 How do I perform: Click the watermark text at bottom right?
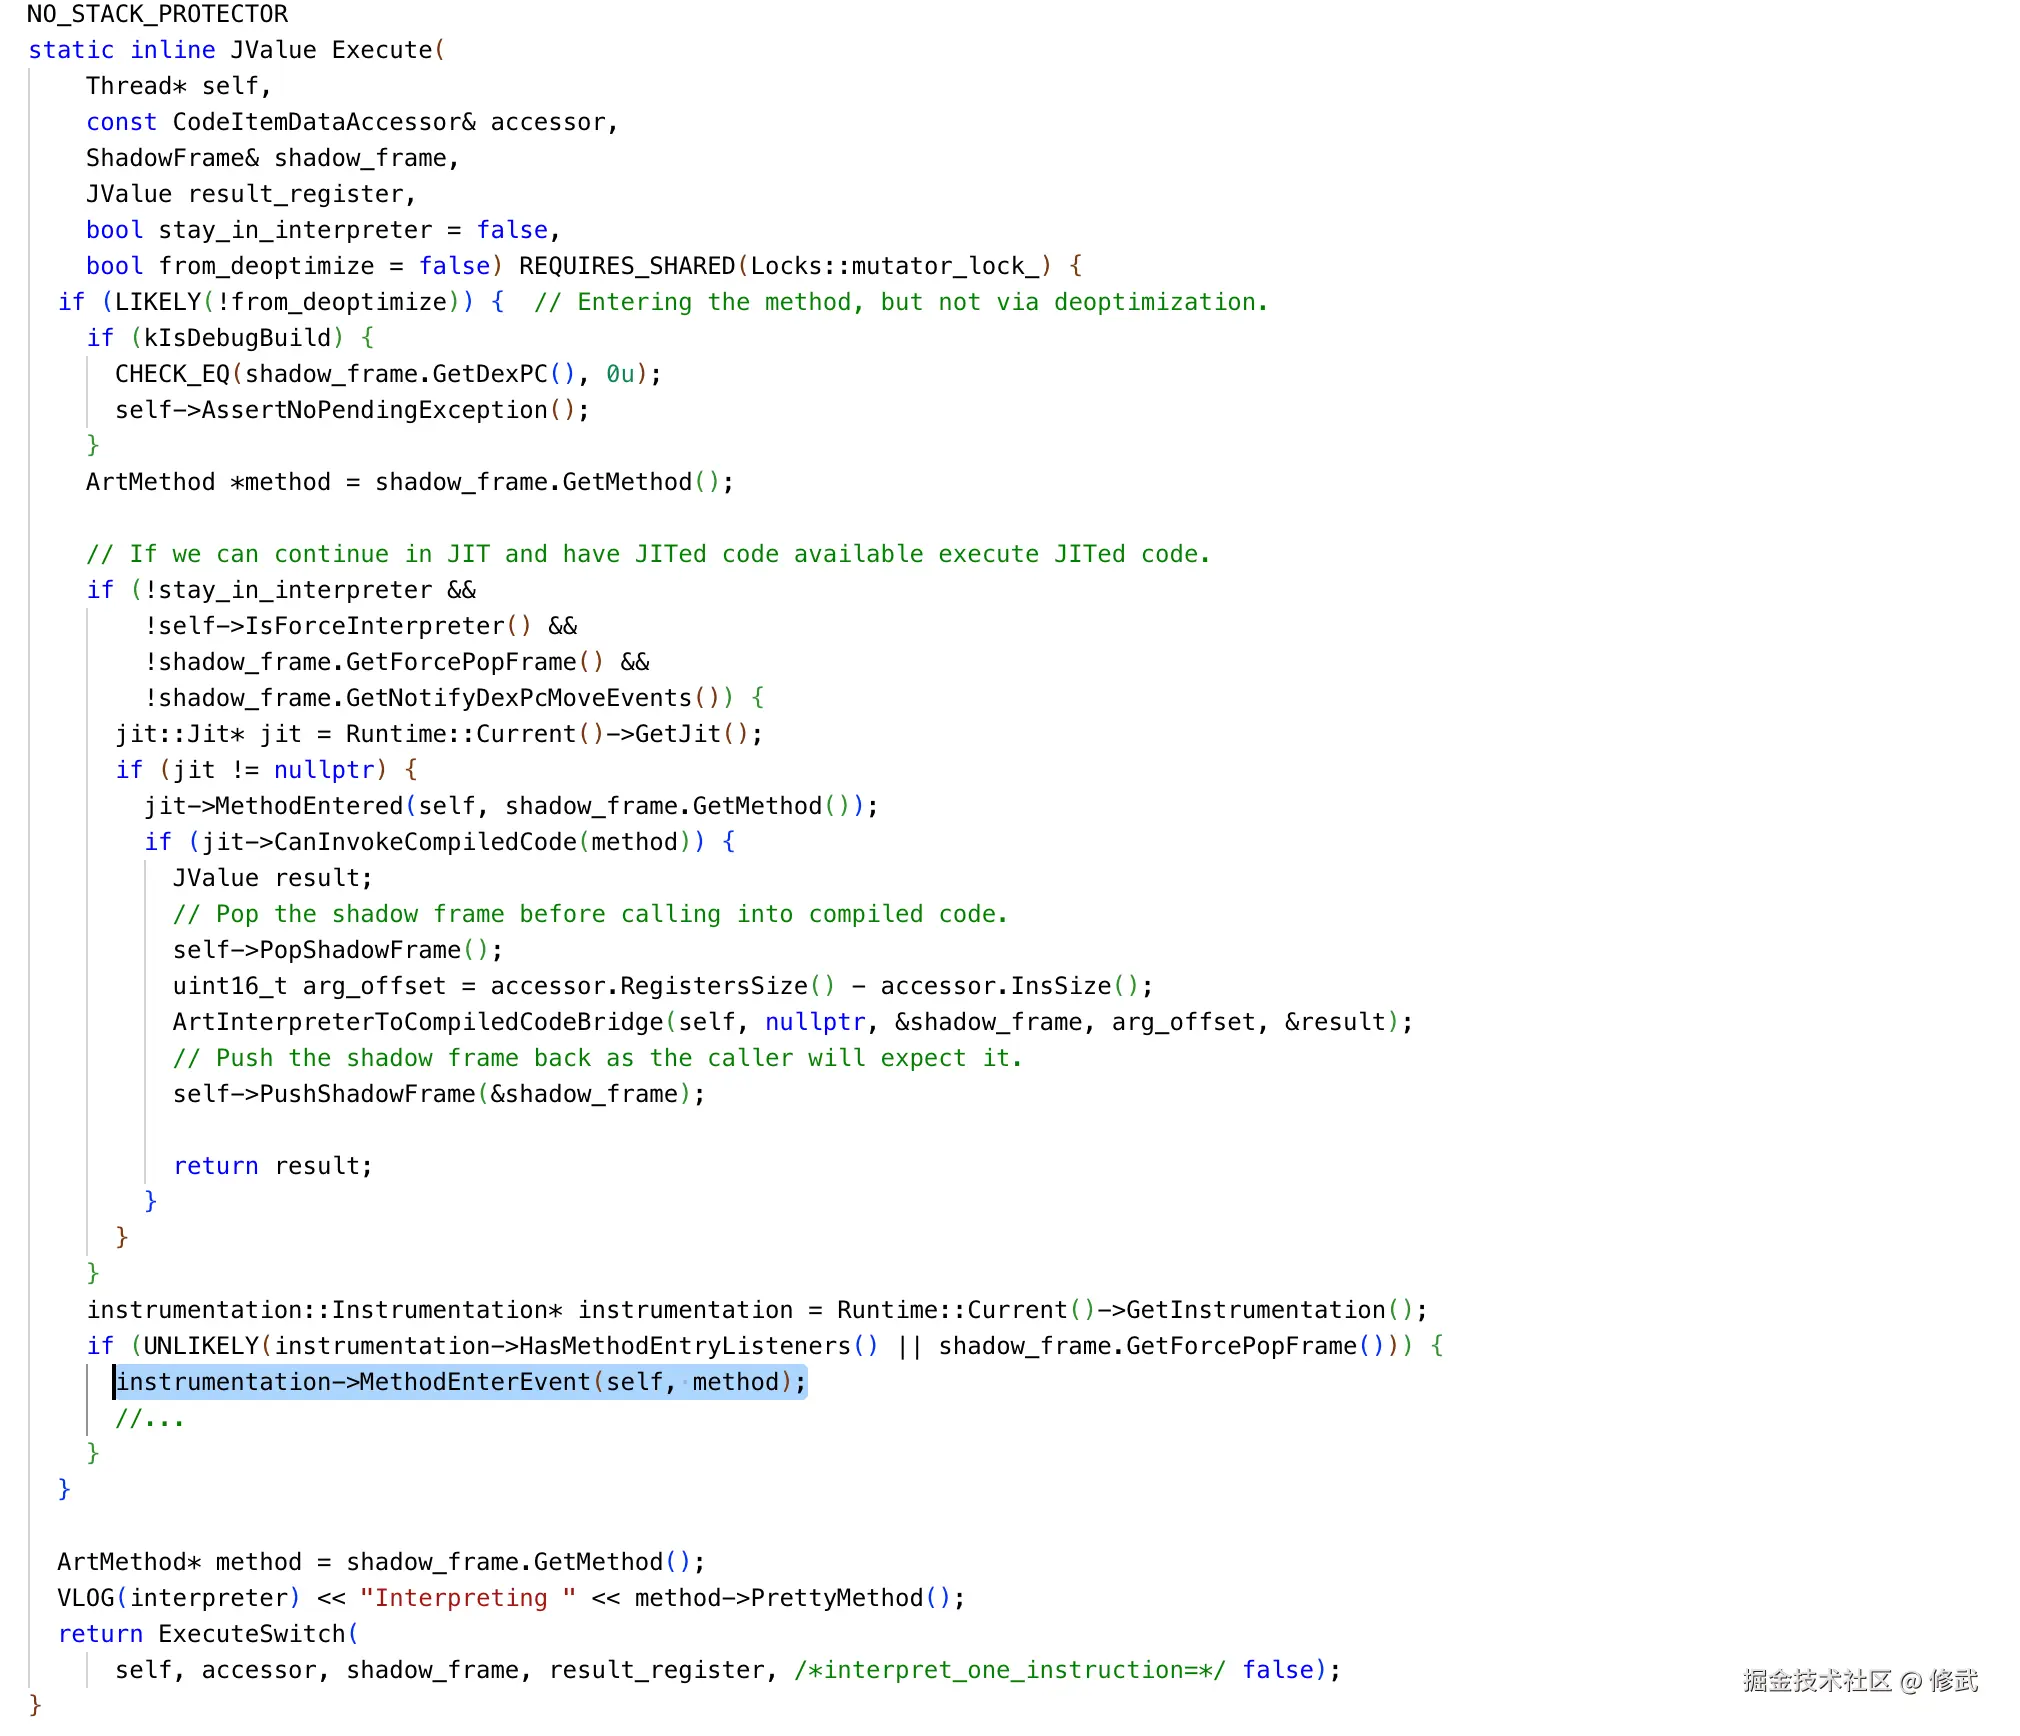1859,1680
